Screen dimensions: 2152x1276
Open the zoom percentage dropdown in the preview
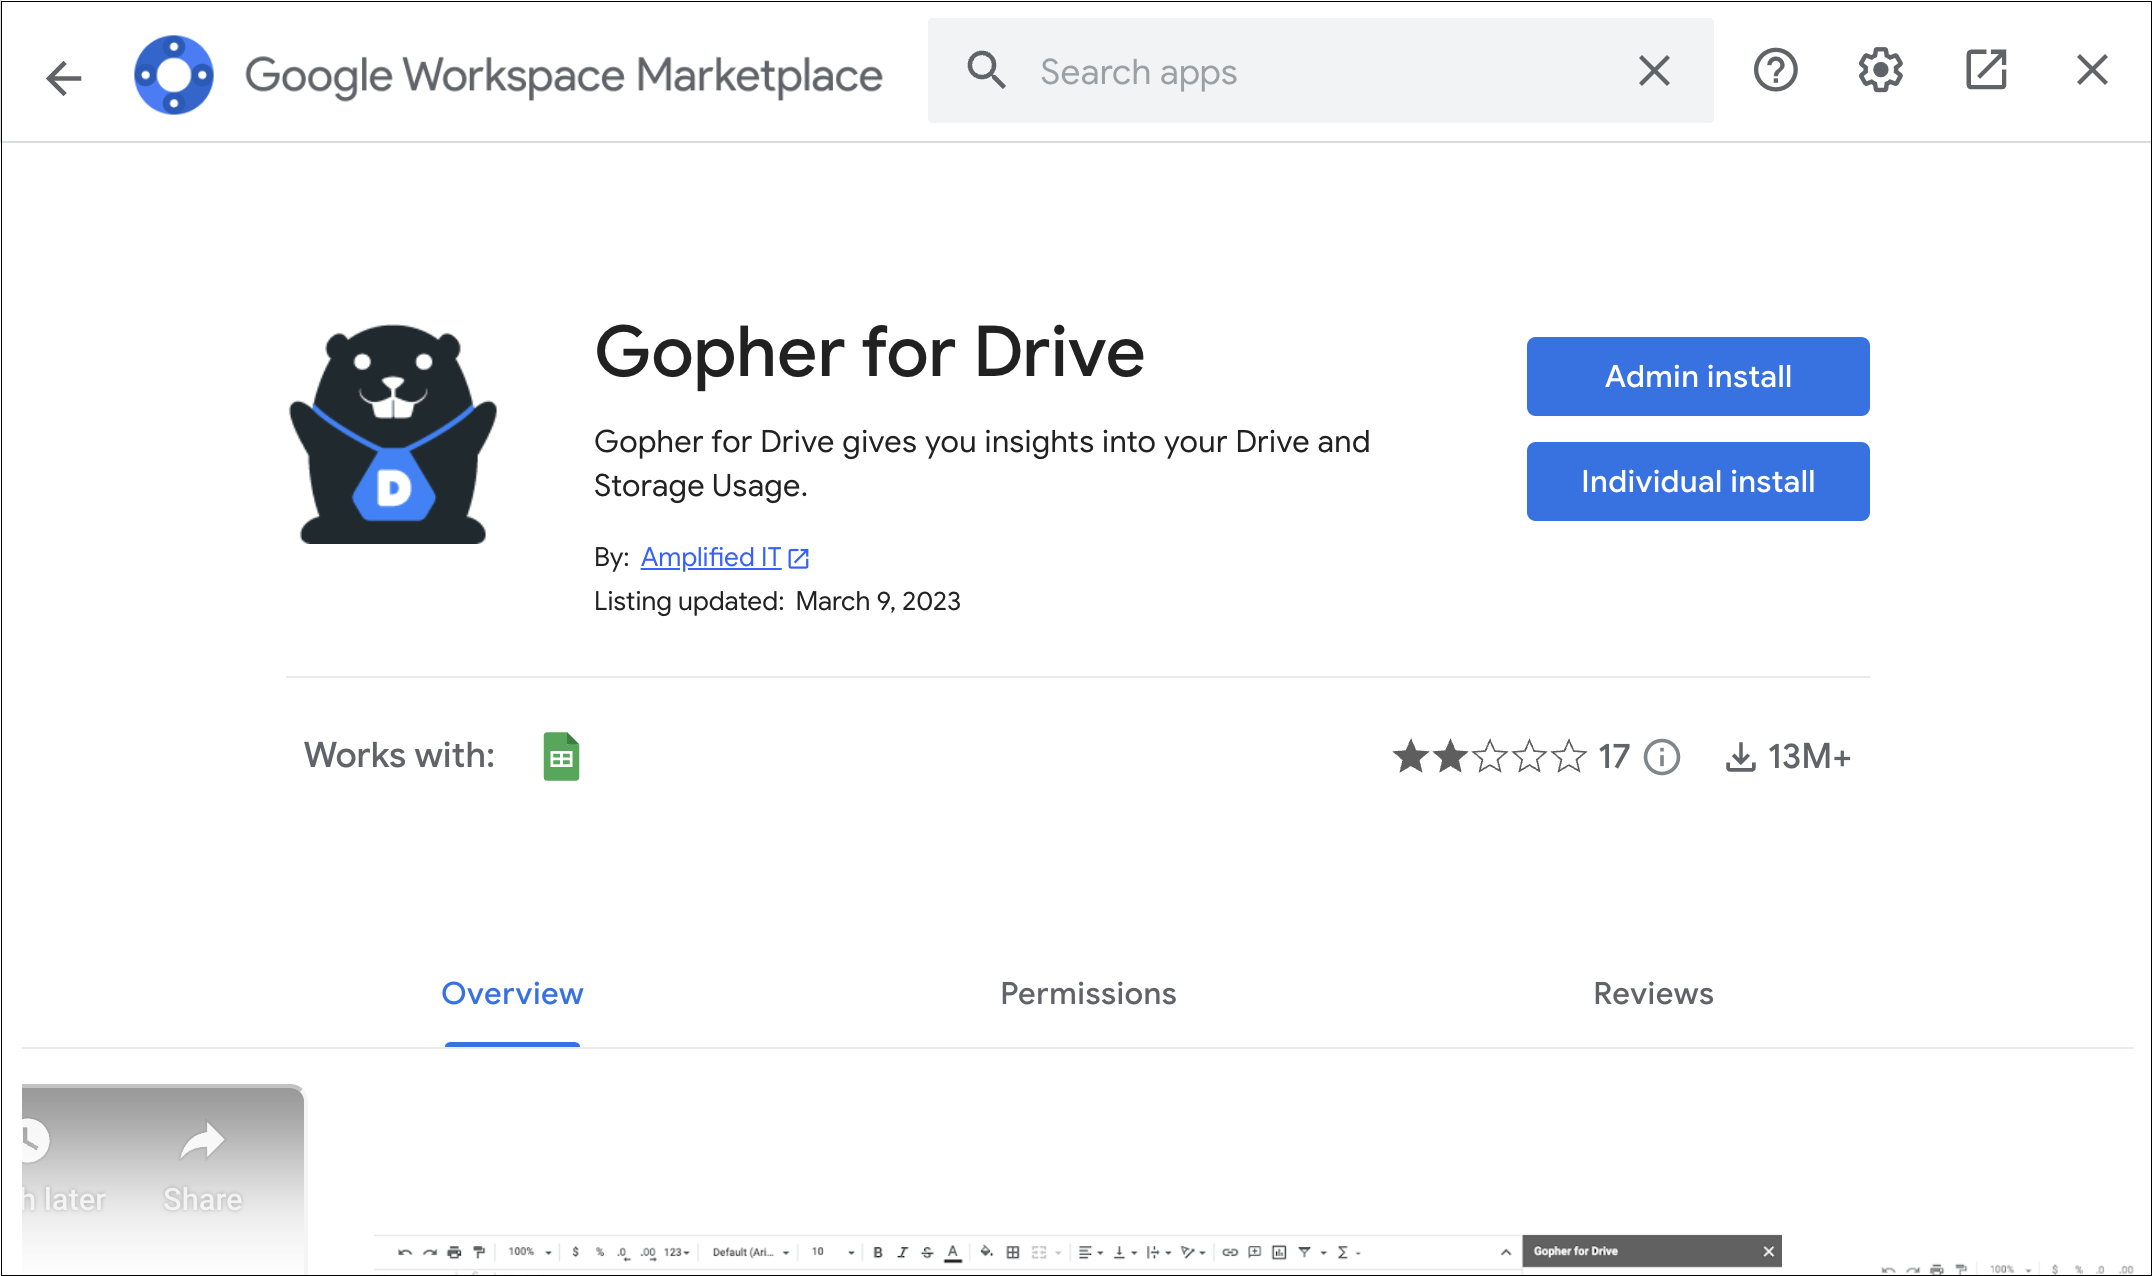point(529,1252)
